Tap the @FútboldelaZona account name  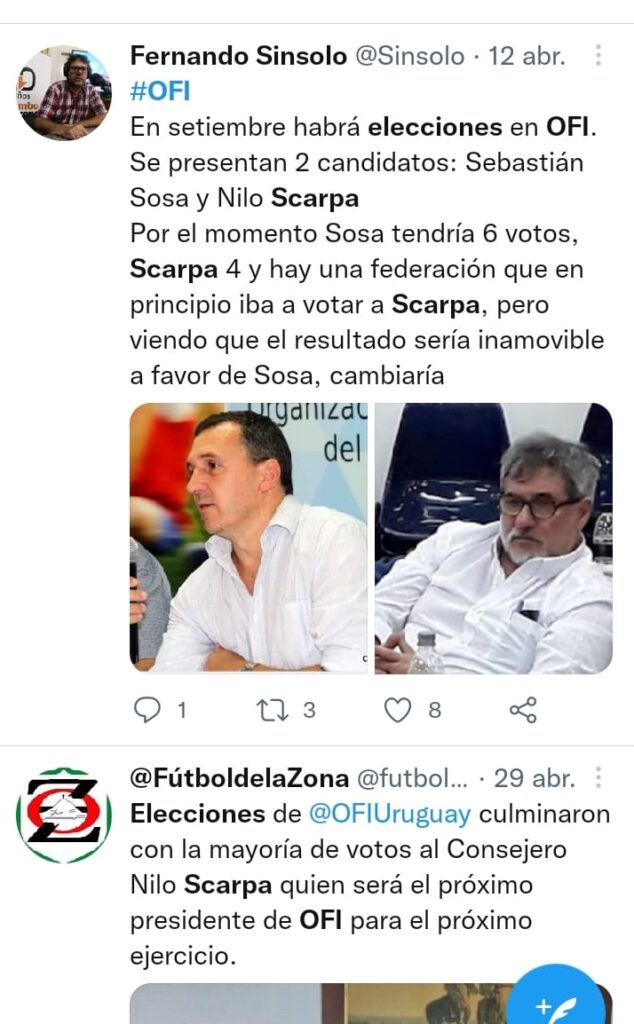pos(240,778)
